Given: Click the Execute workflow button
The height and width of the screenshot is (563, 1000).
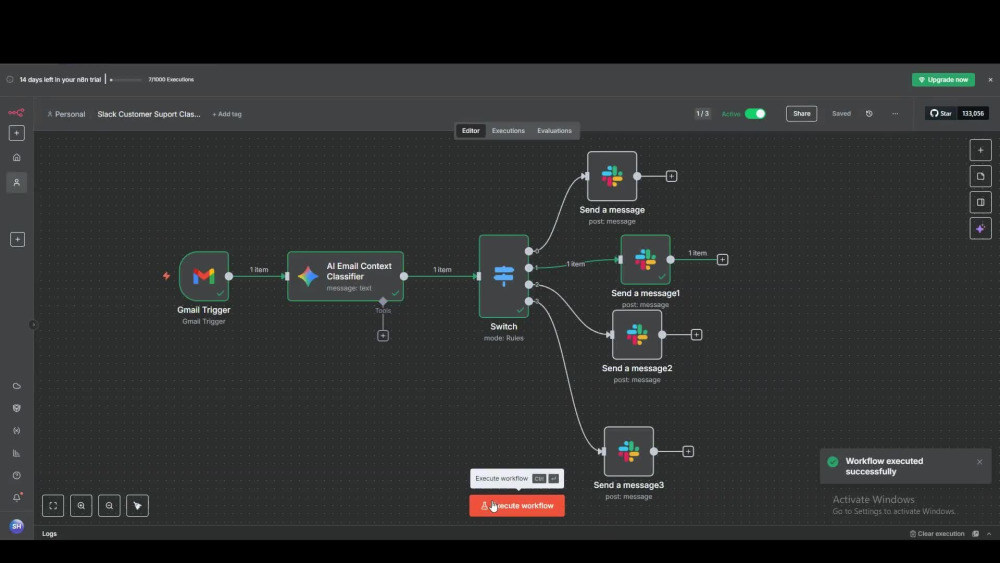Looking at the screenshot, I should coord(517,506).
